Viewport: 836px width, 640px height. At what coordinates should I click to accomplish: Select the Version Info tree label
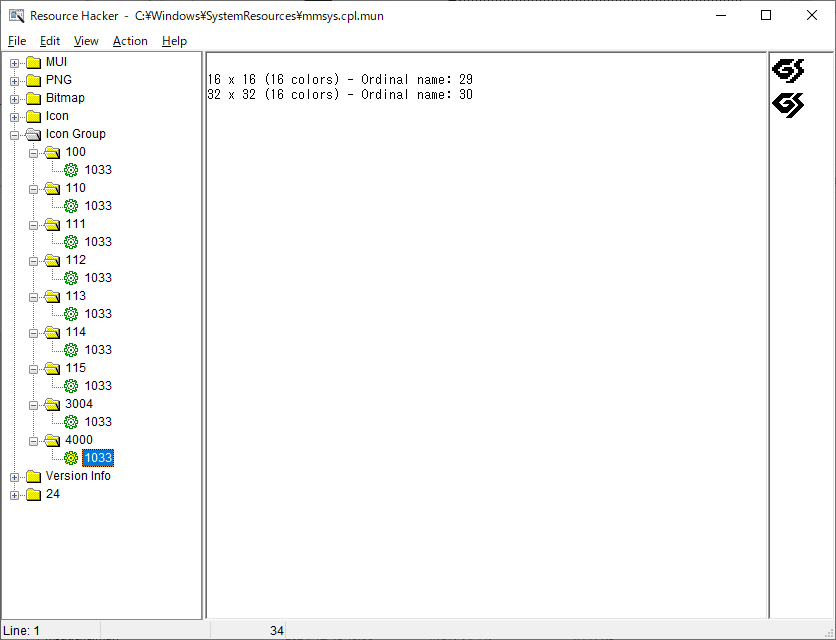[x=78, y=476]
